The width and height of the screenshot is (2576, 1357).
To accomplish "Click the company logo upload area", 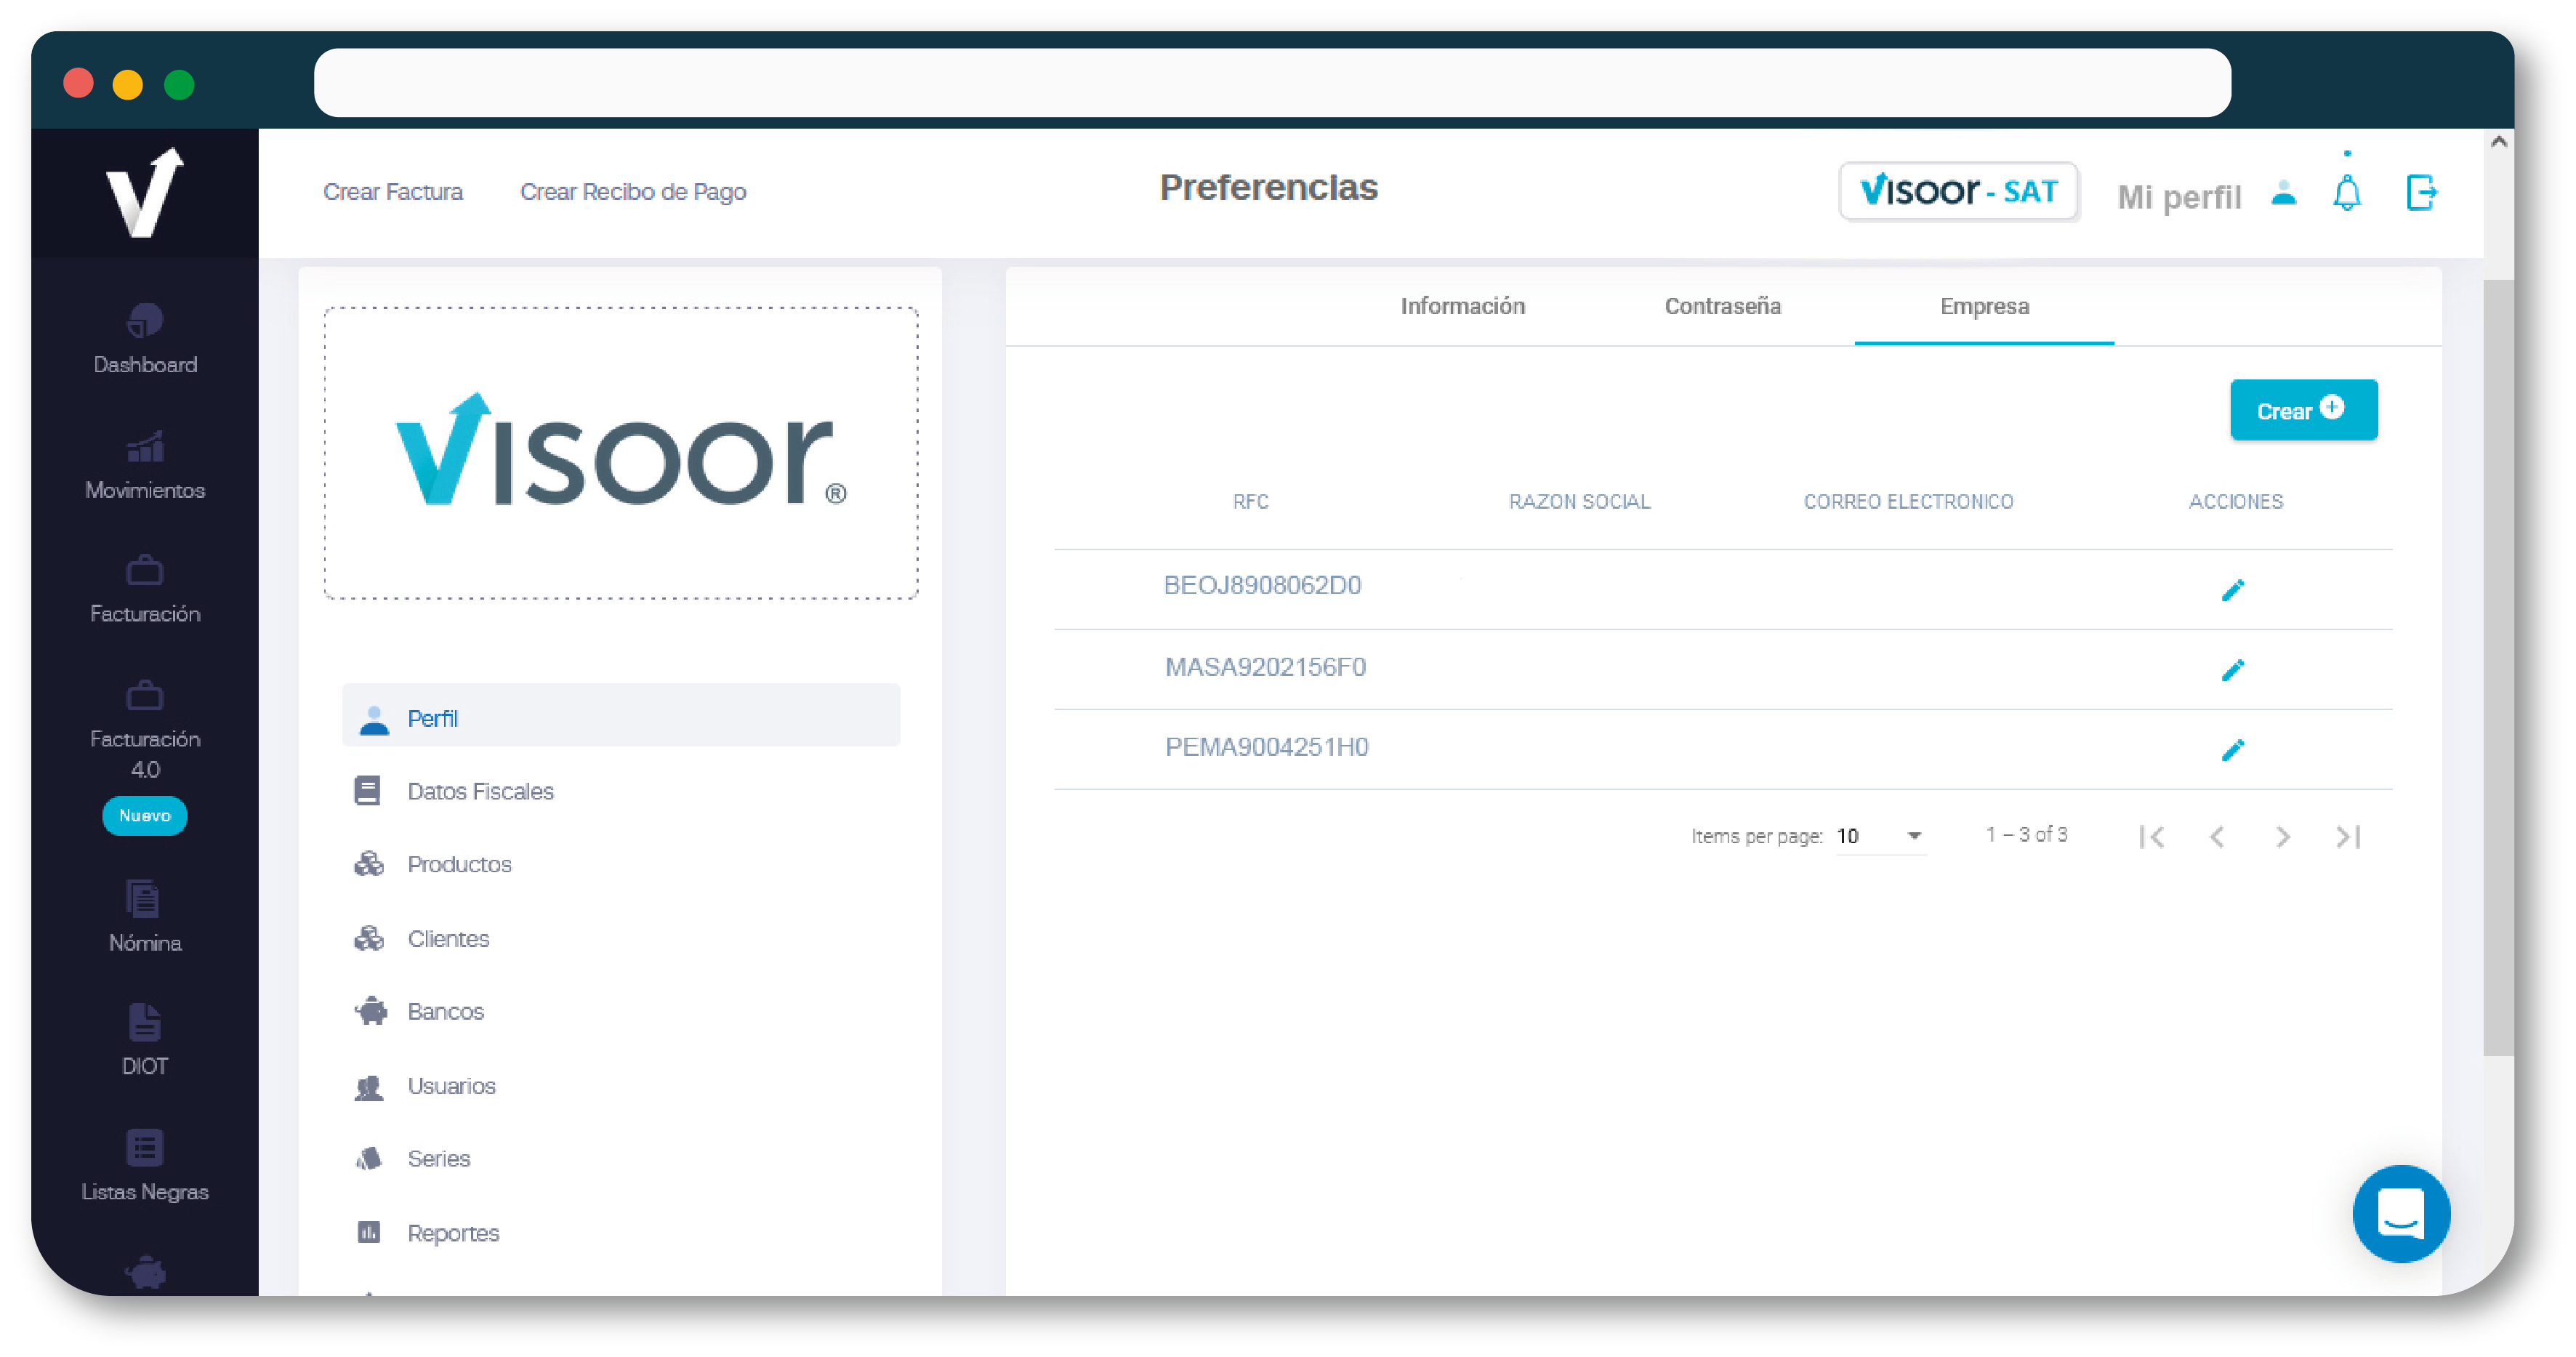I will click(621, 453).
